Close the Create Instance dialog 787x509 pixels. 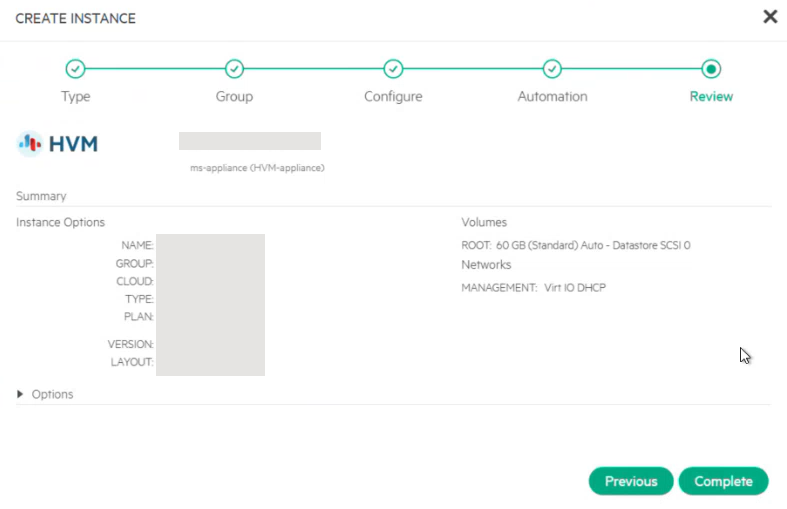tap(770, 17)
